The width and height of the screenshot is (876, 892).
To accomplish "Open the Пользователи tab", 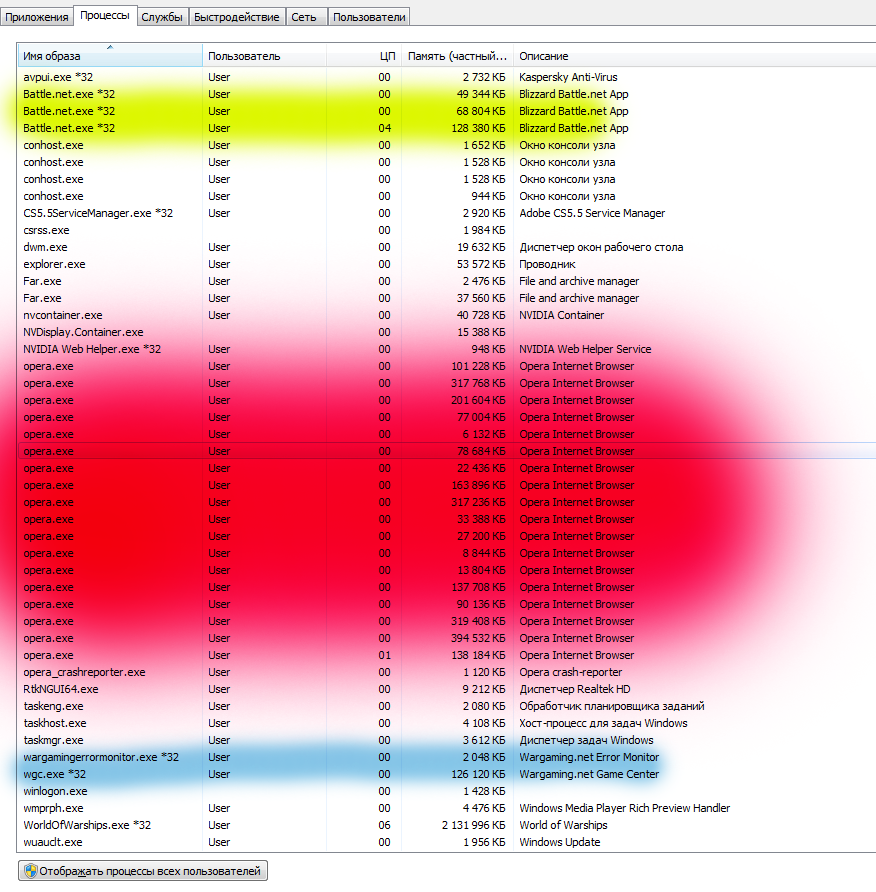I will (369, 17).
